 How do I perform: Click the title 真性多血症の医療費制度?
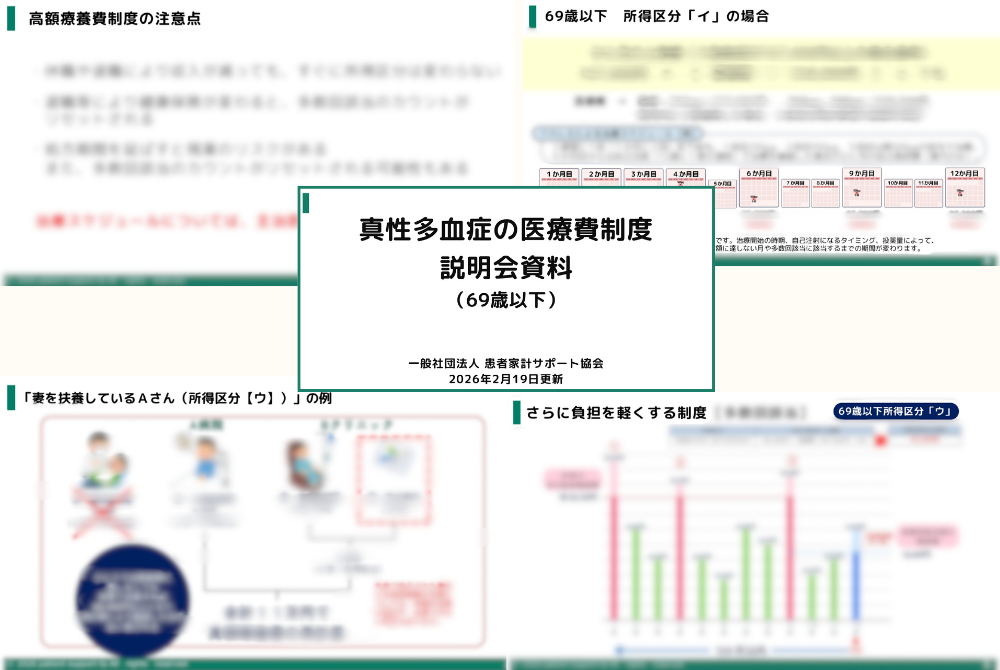point(505,230)
